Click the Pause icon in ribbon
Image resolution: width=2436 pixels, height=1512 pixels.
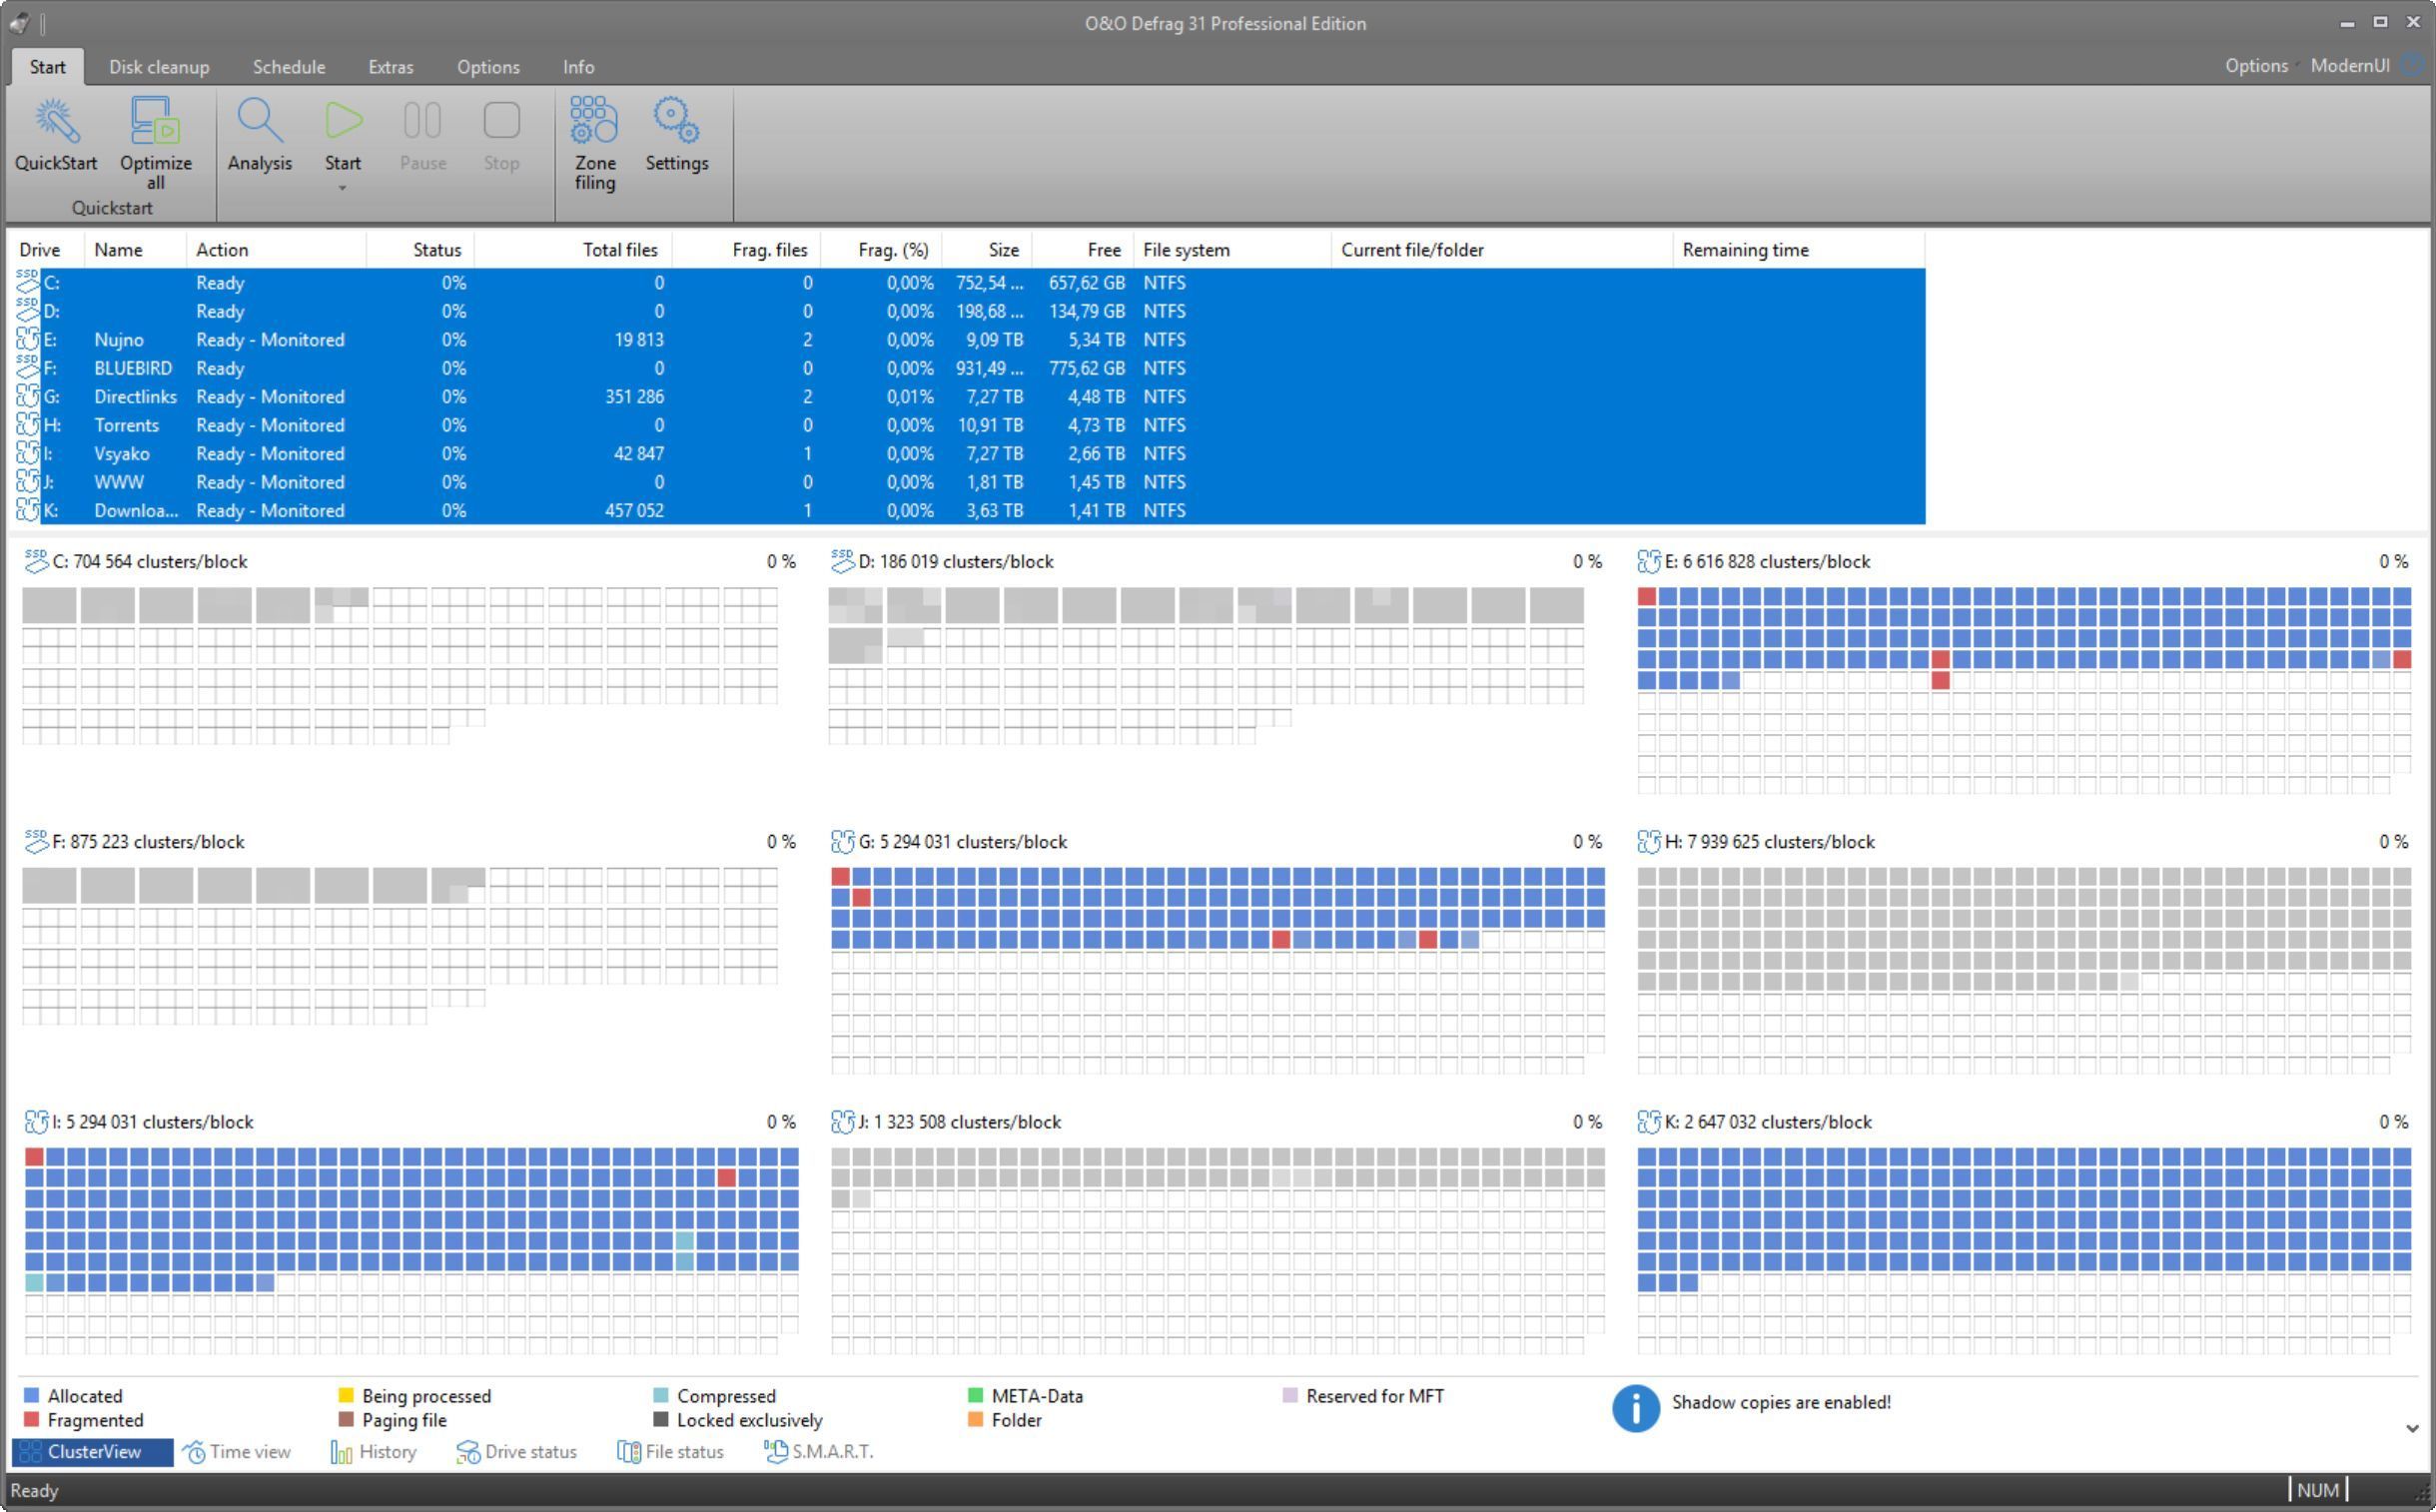click(422, 121)
